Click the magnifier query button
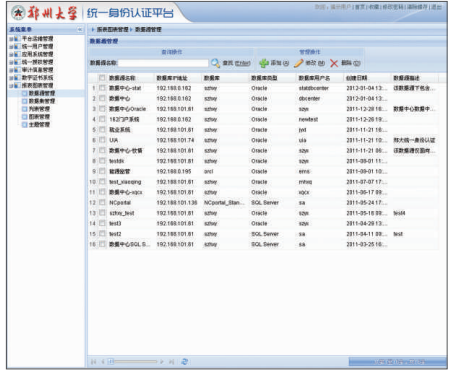This screenshot has height=372, width=450. click(231, 63)
